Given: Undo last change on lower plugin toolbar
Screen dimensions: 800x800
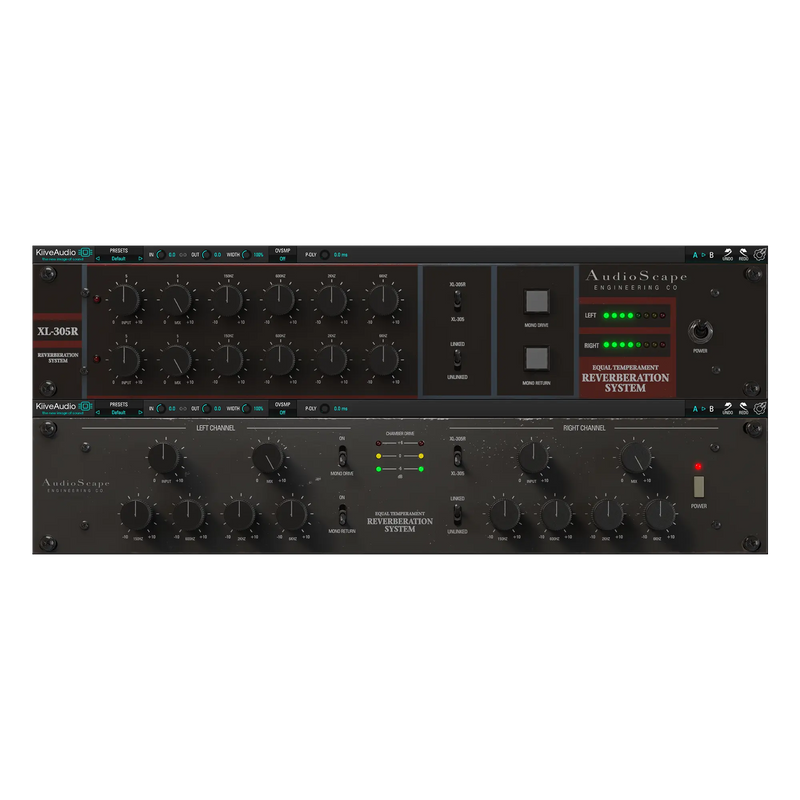Looking at the screenshot, I should pyautogui.click(x=728, y=409).
